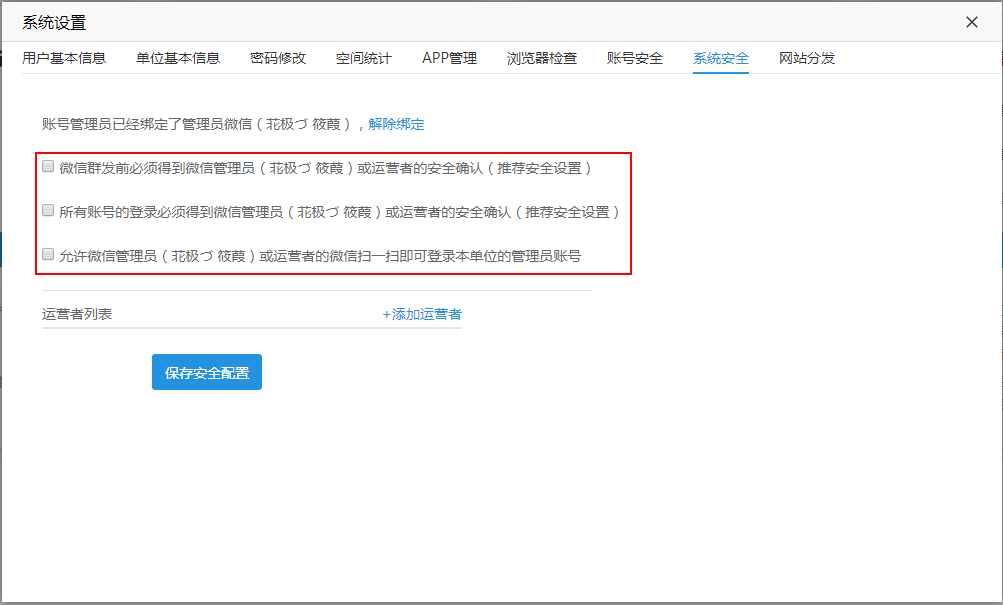This screenshot has height=605, width=1003.
Task: Select the 账号安全 tab
Action: click(635, 58)
